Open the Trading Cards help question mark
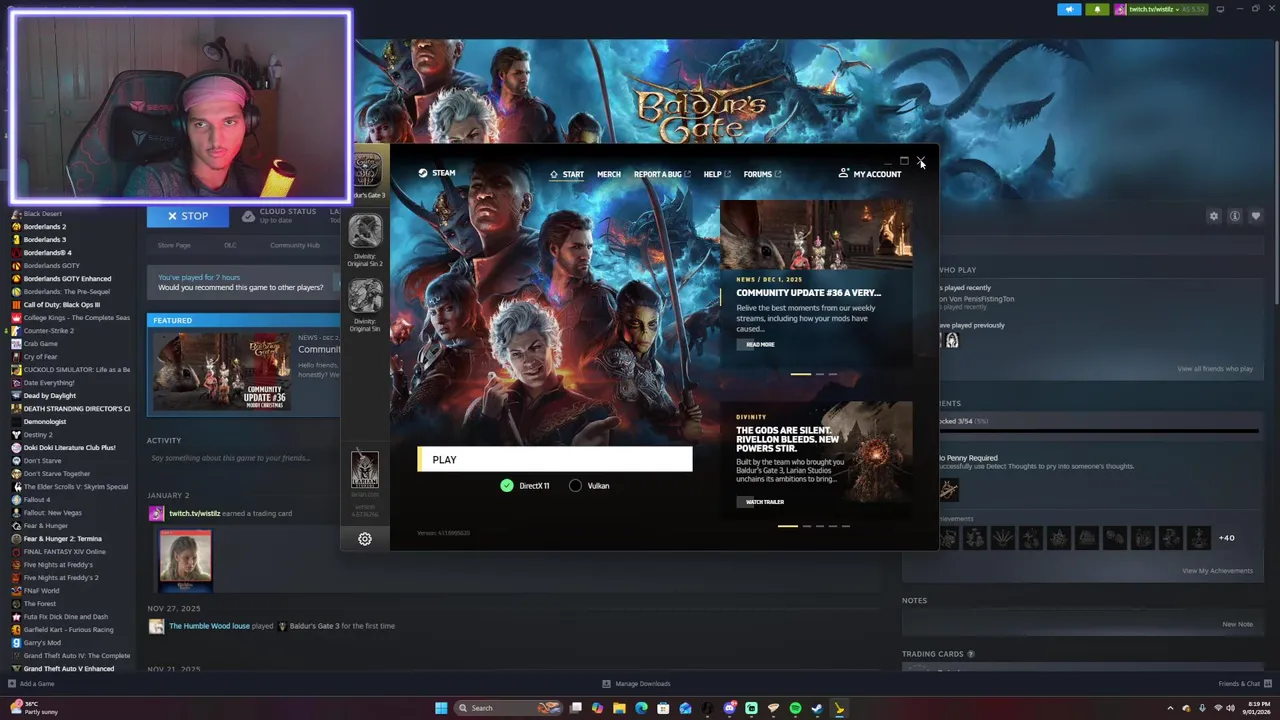Image resolution: width=1280 pixels, height=720 pixels. click(970, 654)
